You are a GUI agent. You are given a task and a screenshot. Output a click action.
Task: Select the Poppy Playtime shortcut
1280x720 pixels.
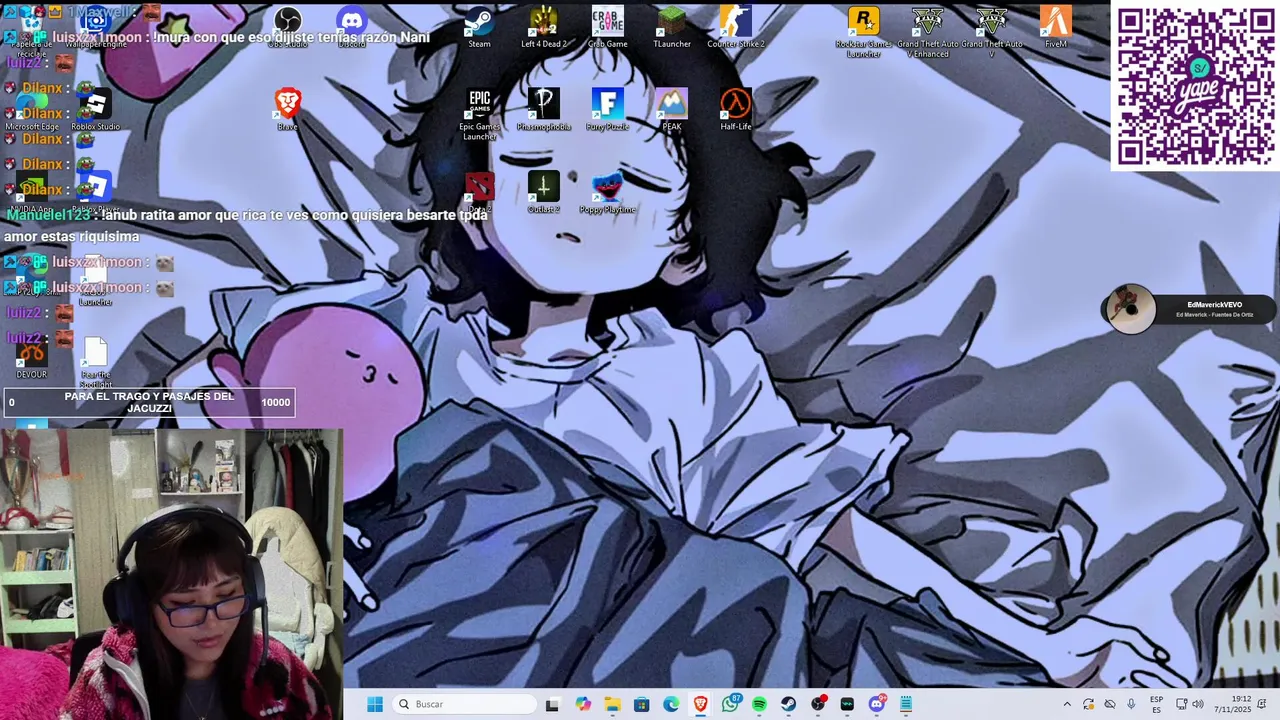coord(608,193)
